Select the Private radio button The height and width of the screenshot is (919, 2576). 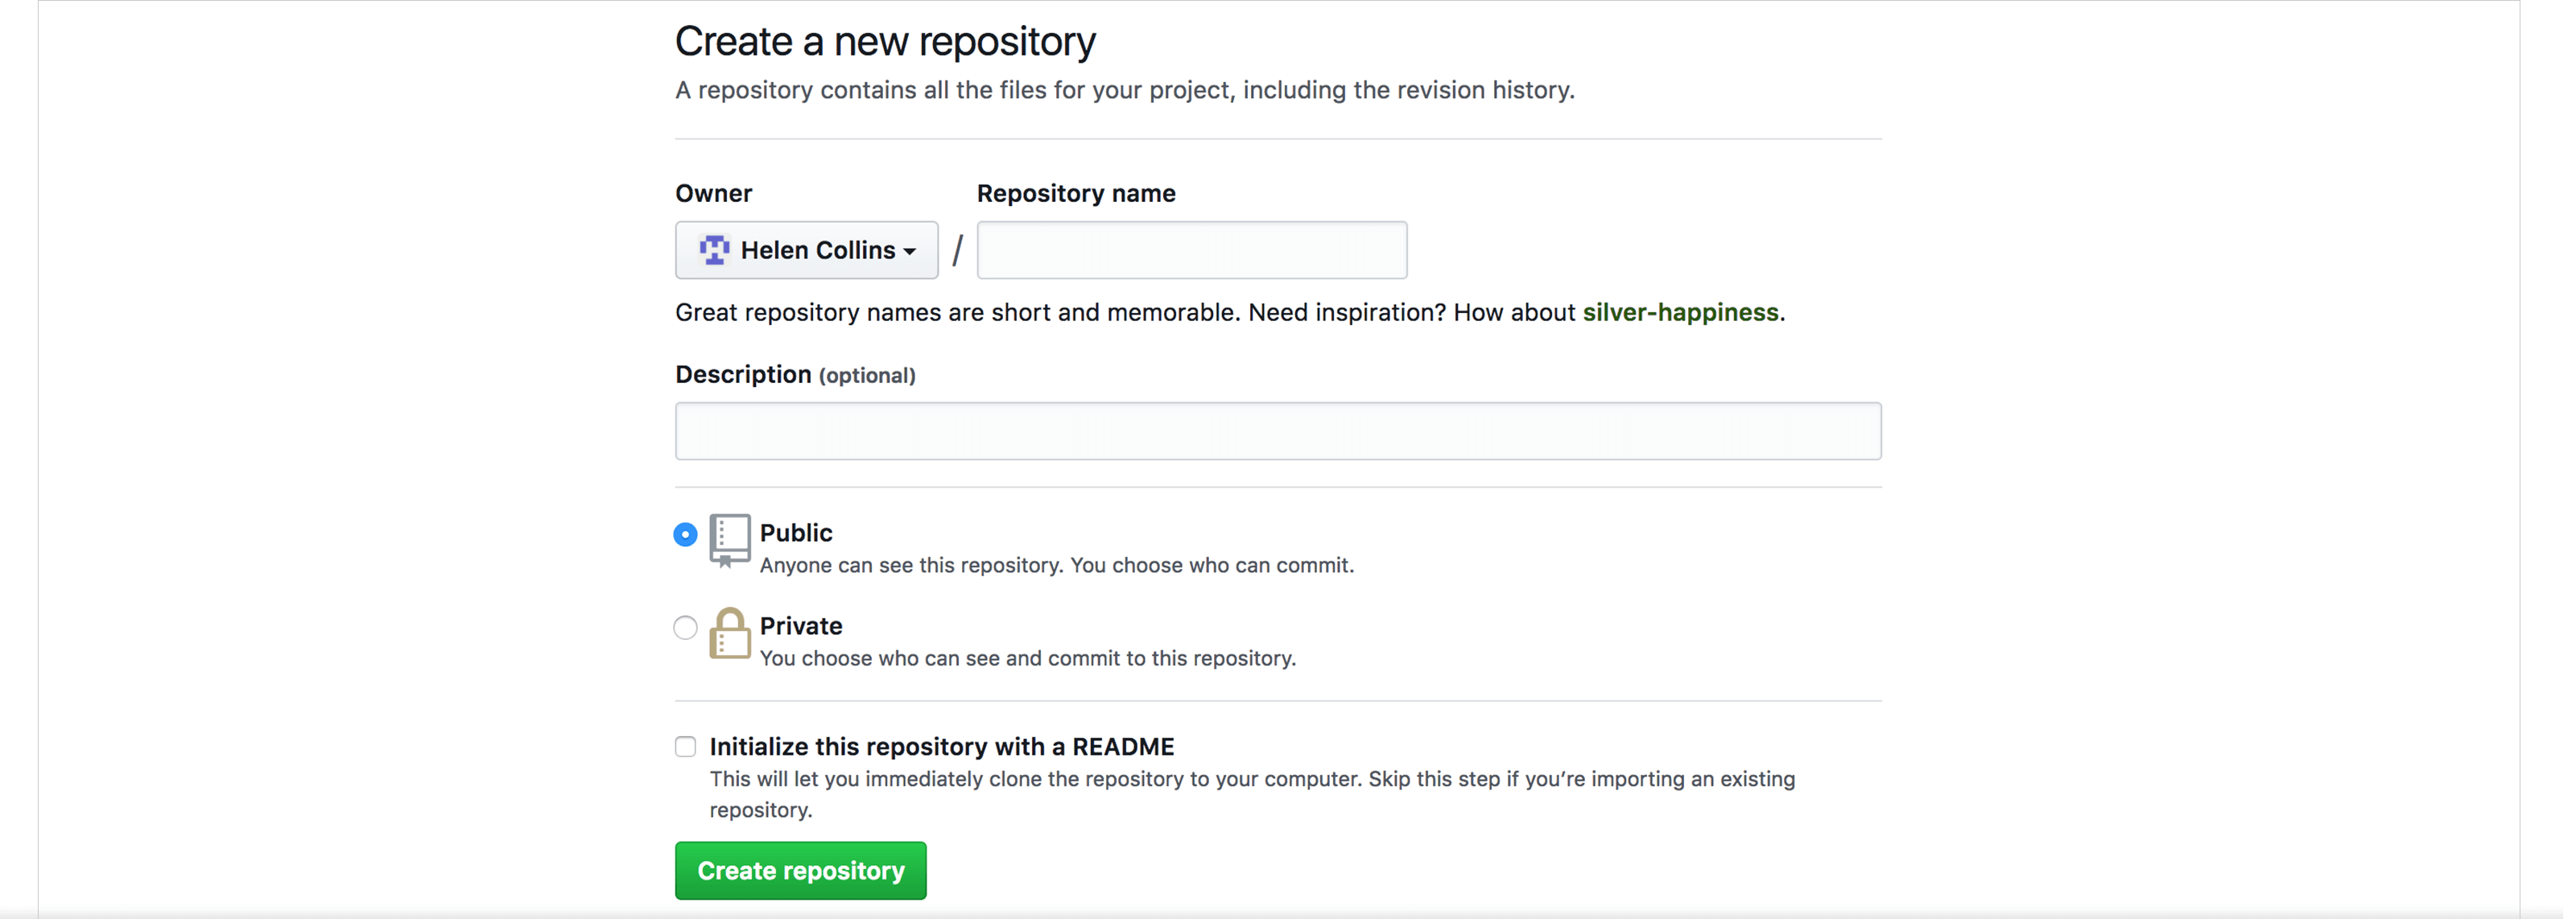pyautogui.click(x=685, y=628)
